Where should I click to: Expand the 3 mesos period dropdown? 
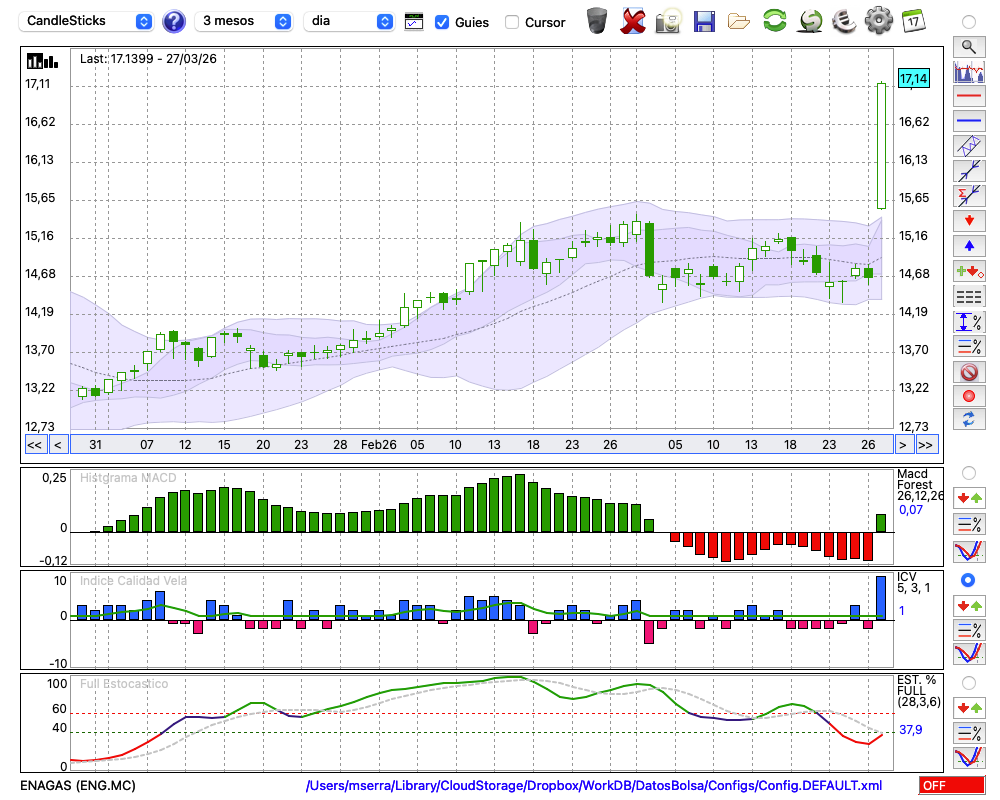[245, 21]
